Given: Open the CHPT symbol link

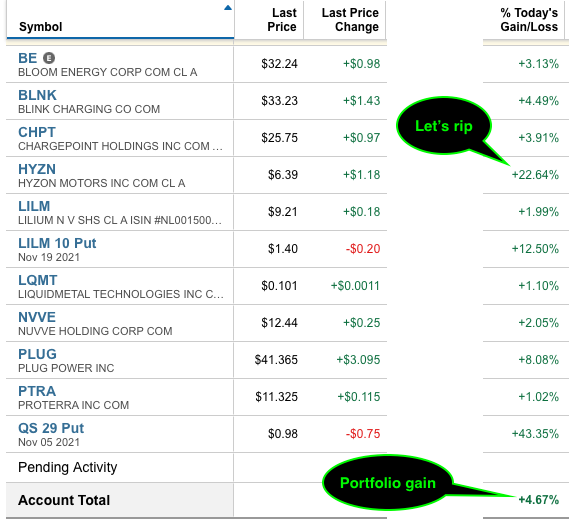Looking at the screenshot, I should tap(37, 132).
